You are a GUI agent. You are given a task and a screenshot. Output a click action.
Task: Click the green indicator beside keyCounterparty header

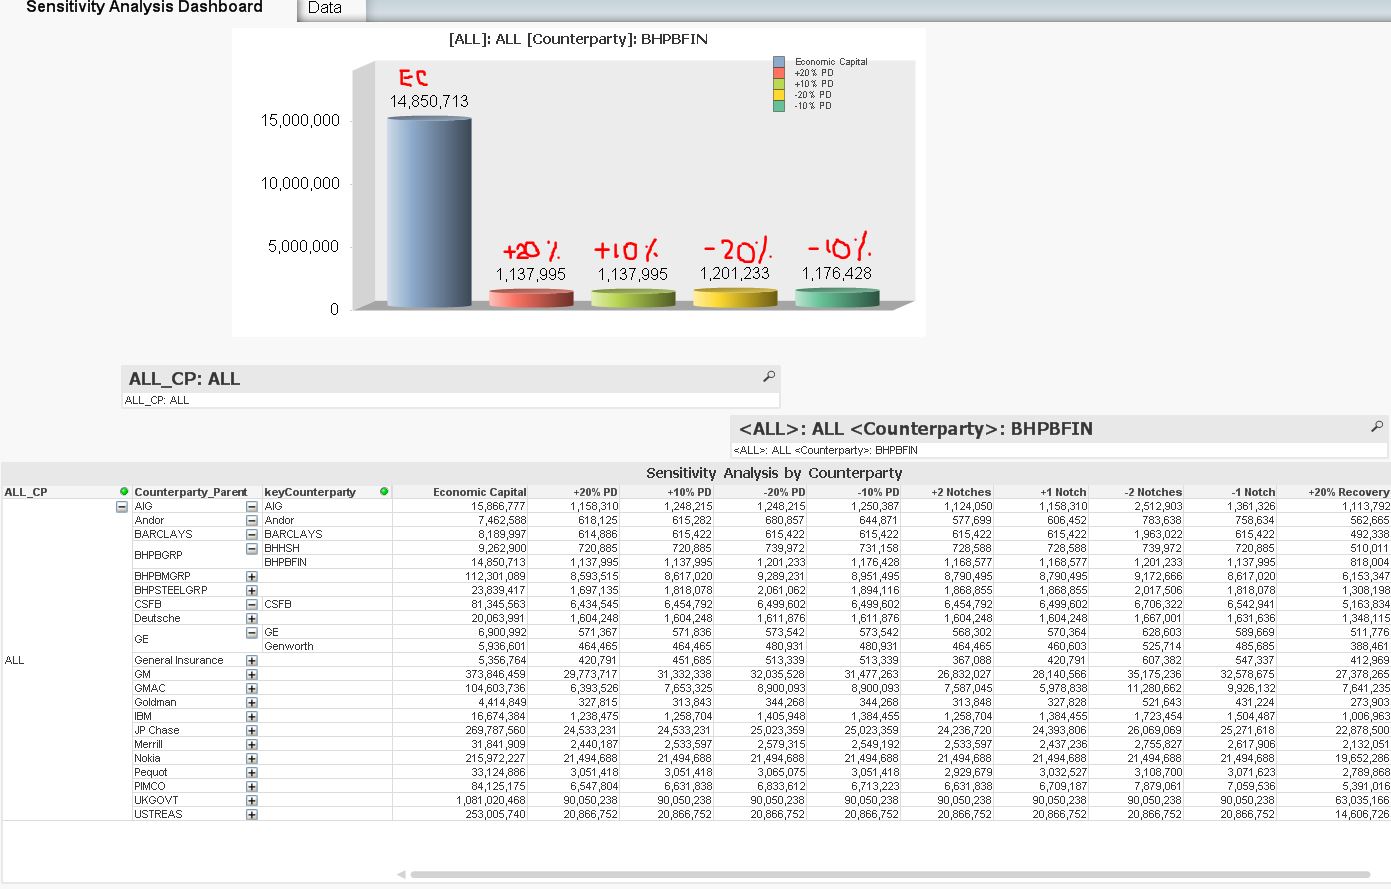pyautogui.click(x=384, y=491)
